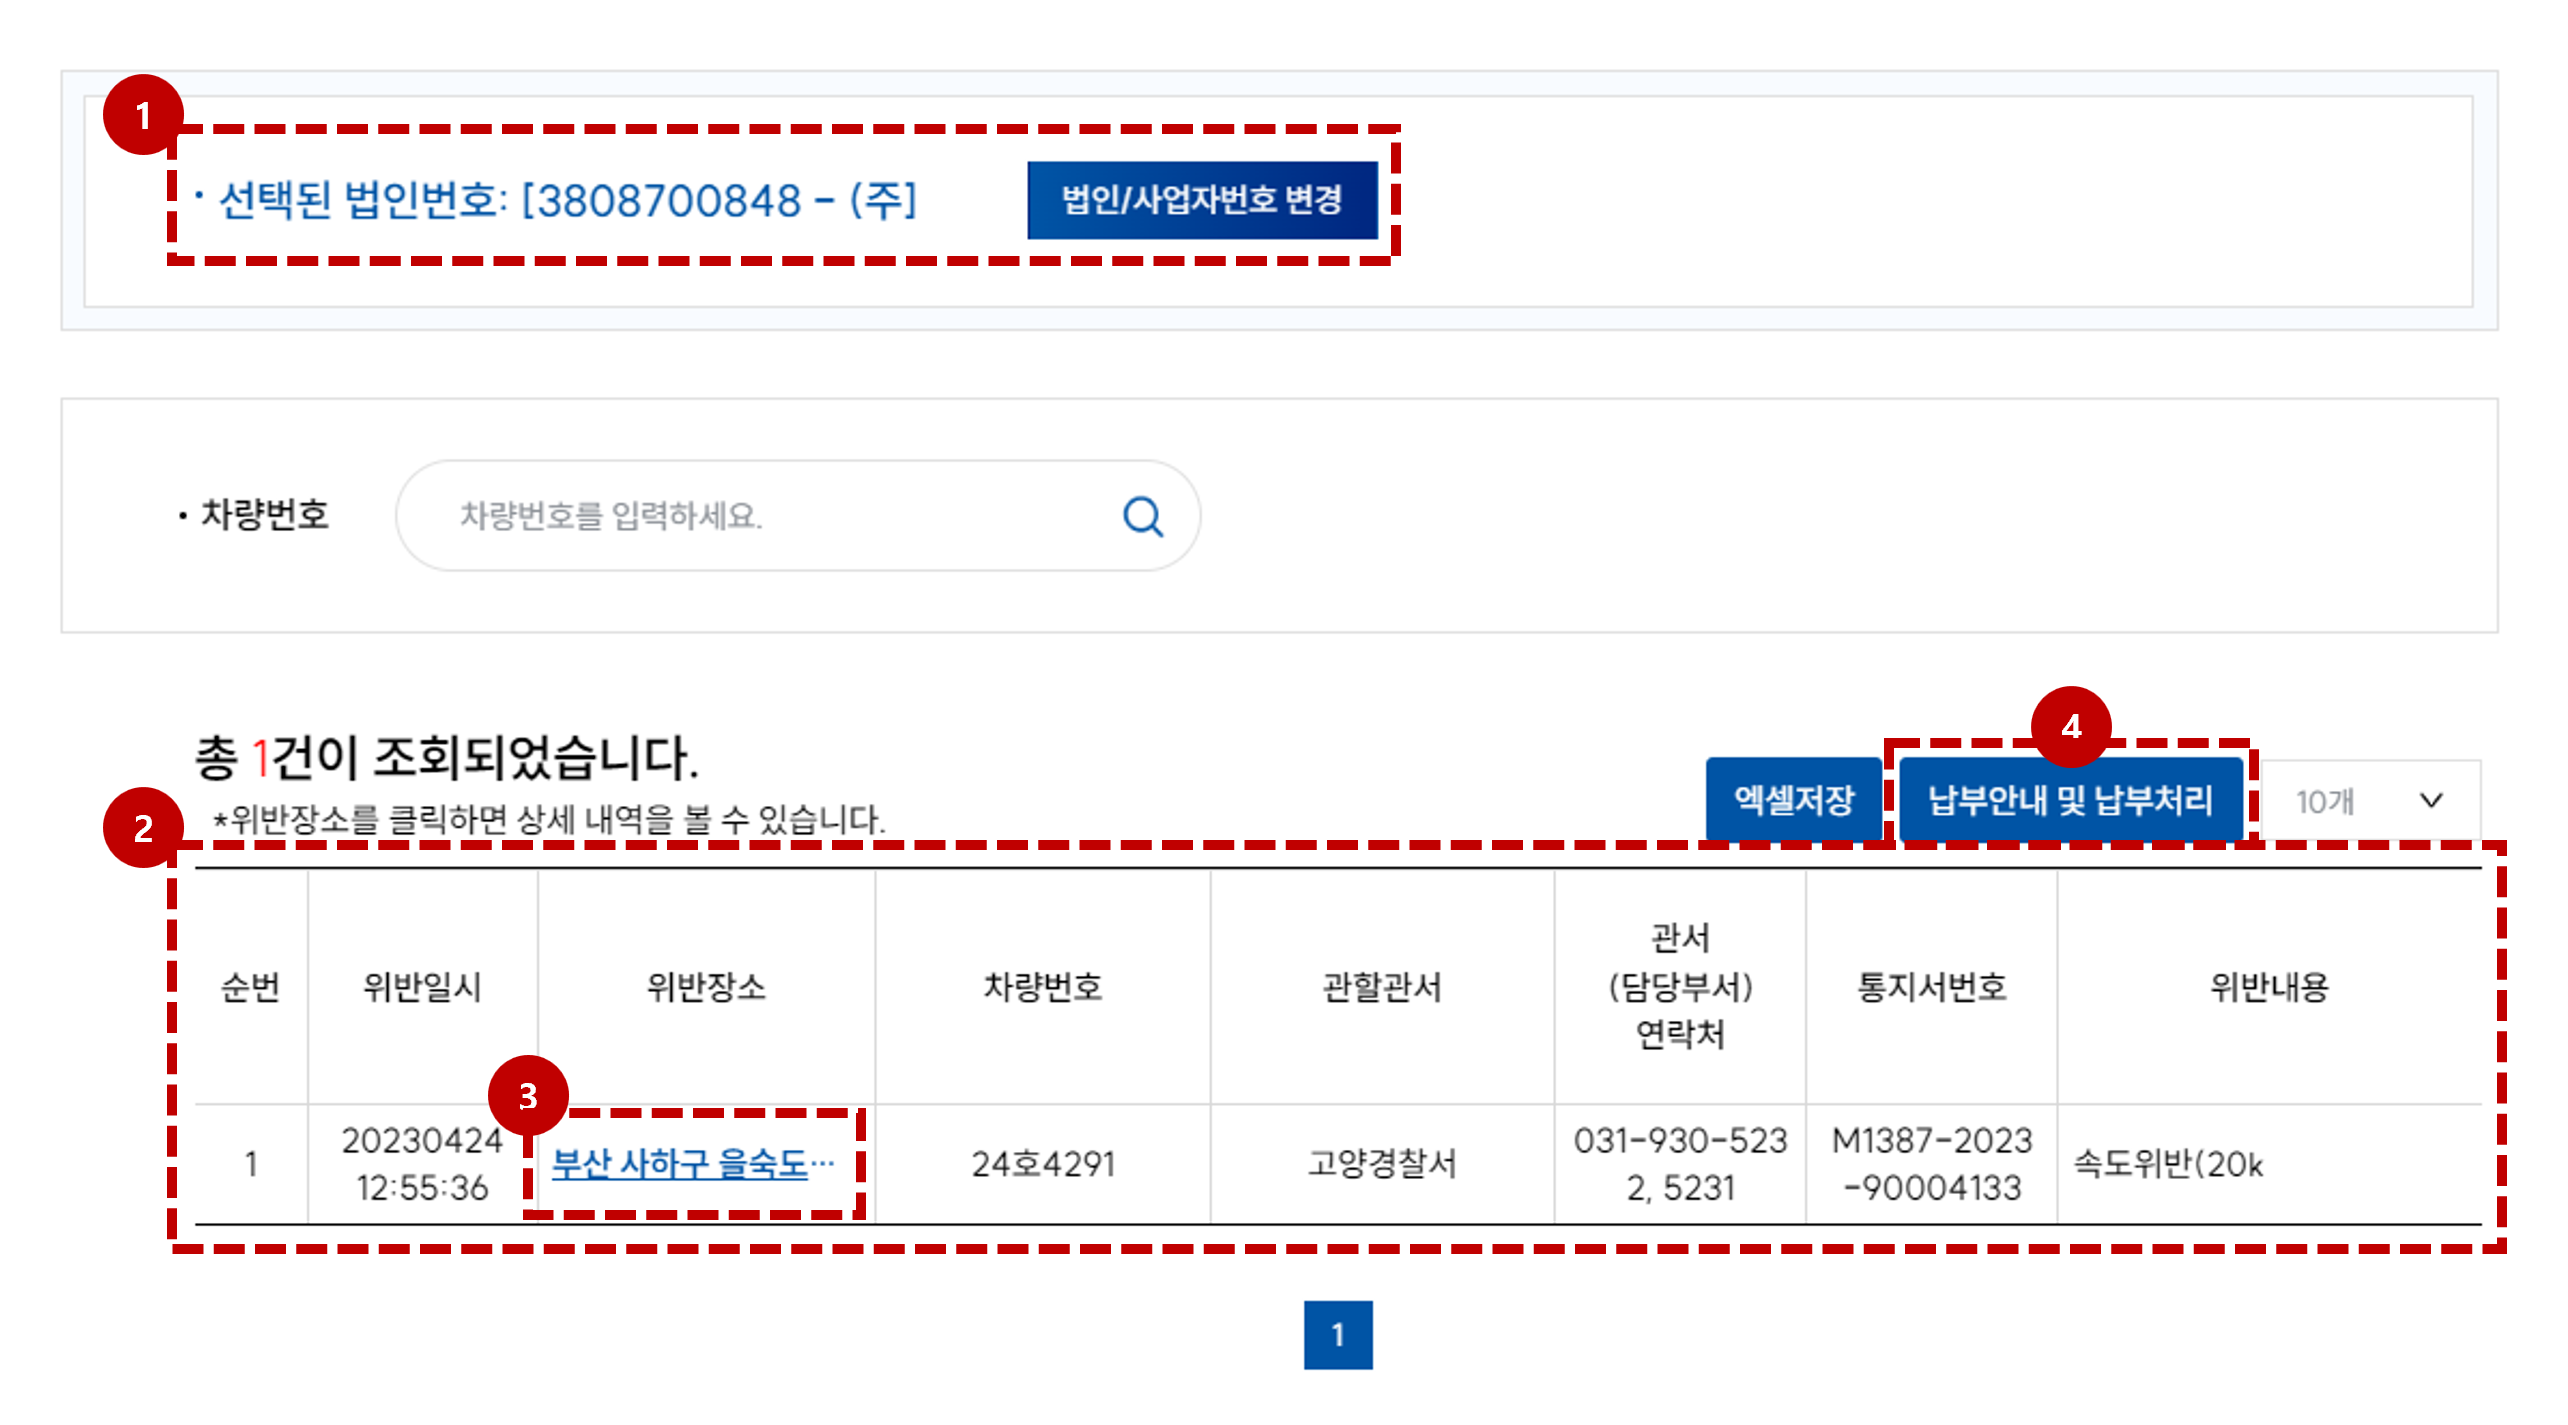
Task: Click the 차량번호 column header
Action: pyautogui.click(x=1042, y=987)
